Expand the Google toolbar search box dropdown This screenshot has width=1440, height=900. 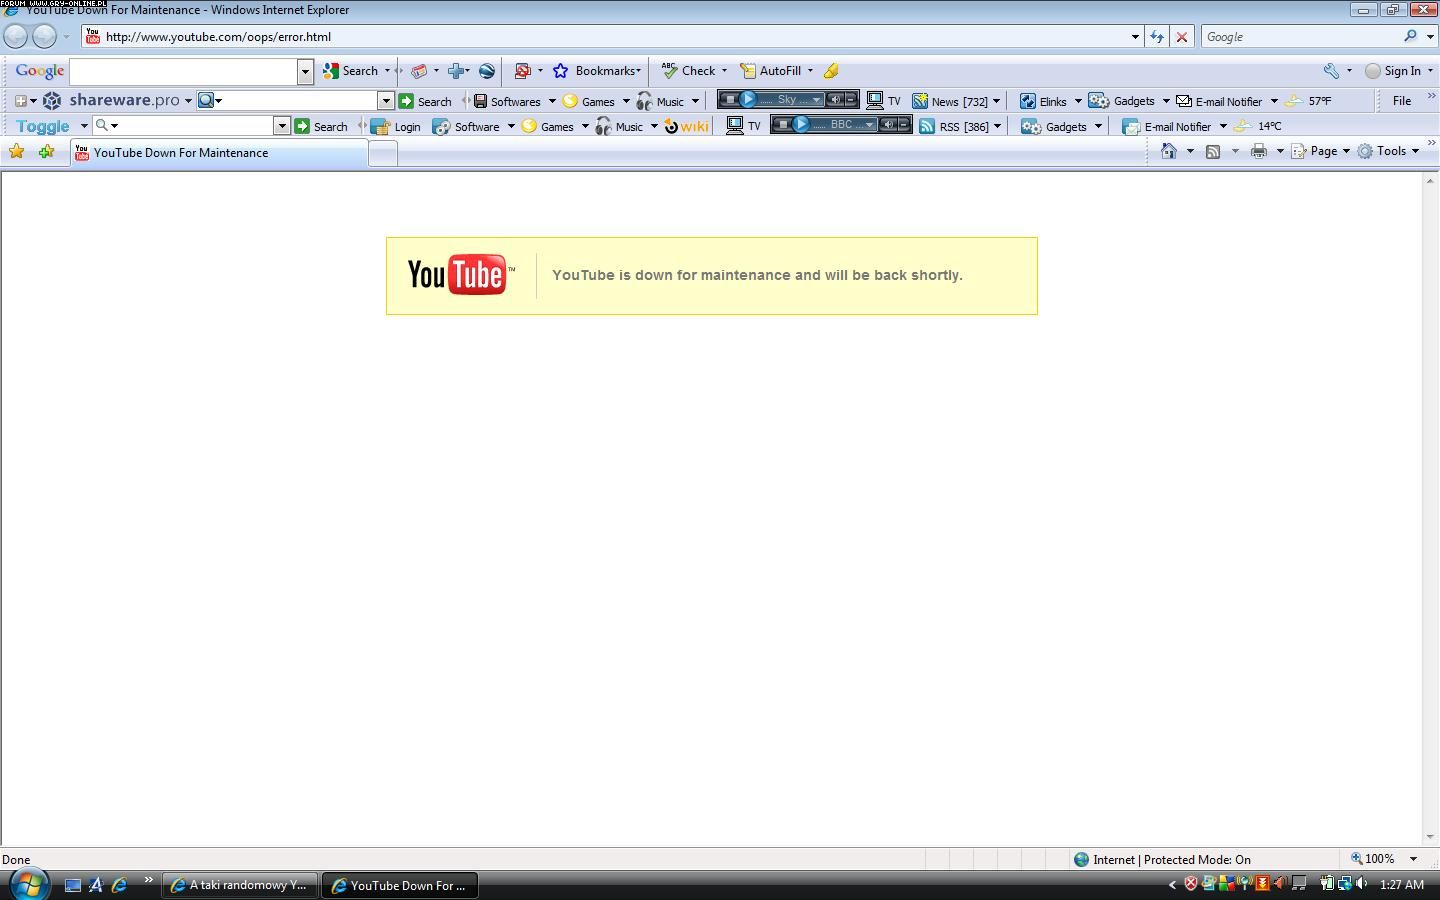click(305, 71)
